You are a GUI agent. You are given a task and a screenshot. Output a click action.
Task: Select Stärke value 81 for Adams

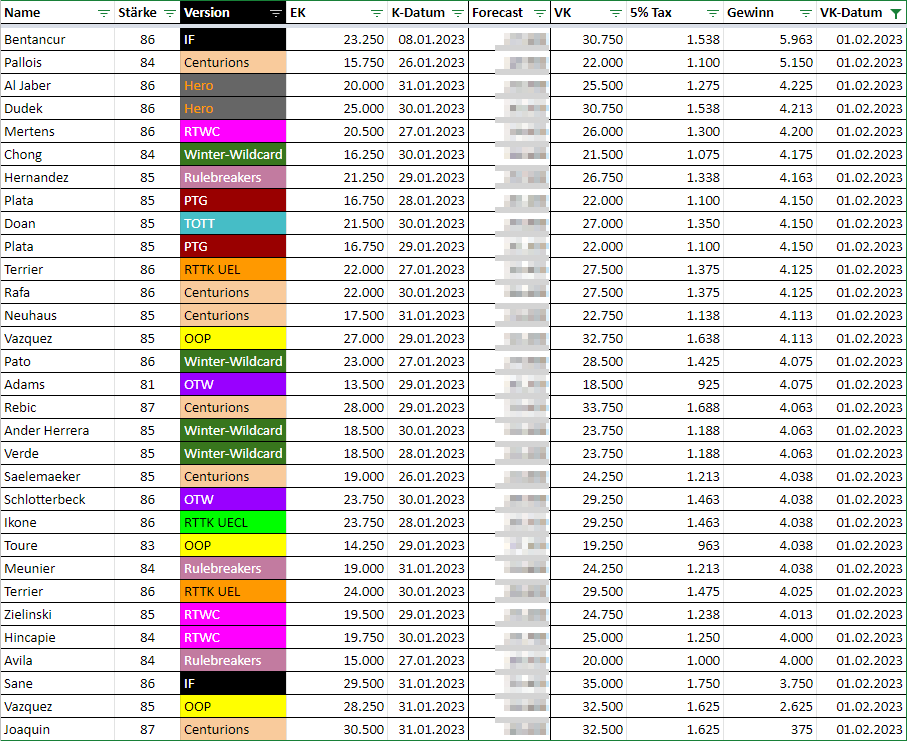click(x=148, y=385)
